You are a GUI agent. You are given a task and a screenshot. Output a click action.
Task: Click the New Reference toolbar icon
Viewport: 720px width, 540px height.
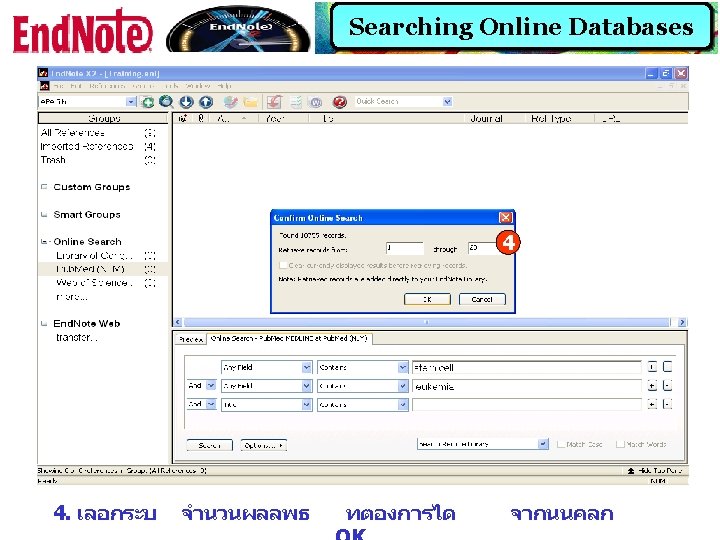tap(147, 101)
